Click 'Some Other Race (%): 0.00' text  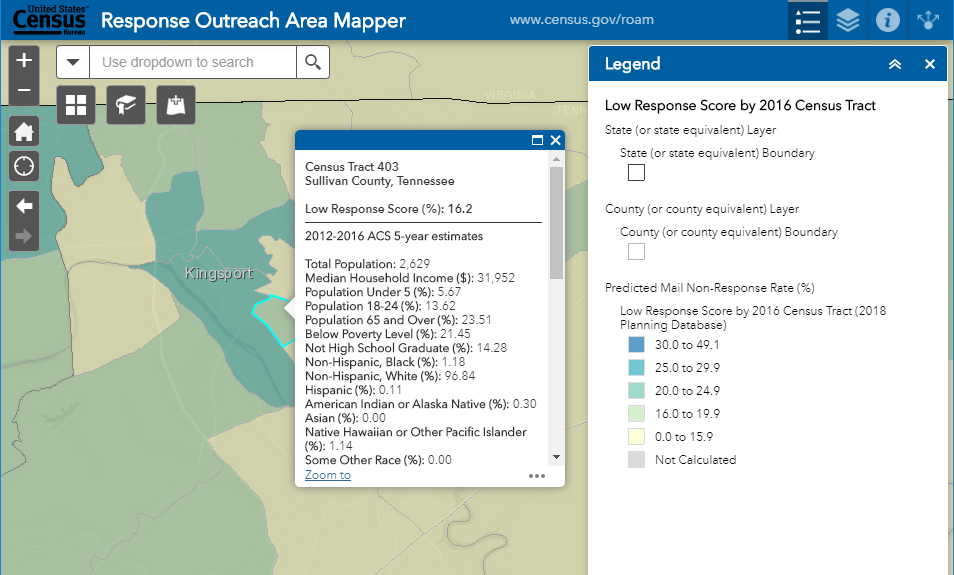[x=378, y=459]
